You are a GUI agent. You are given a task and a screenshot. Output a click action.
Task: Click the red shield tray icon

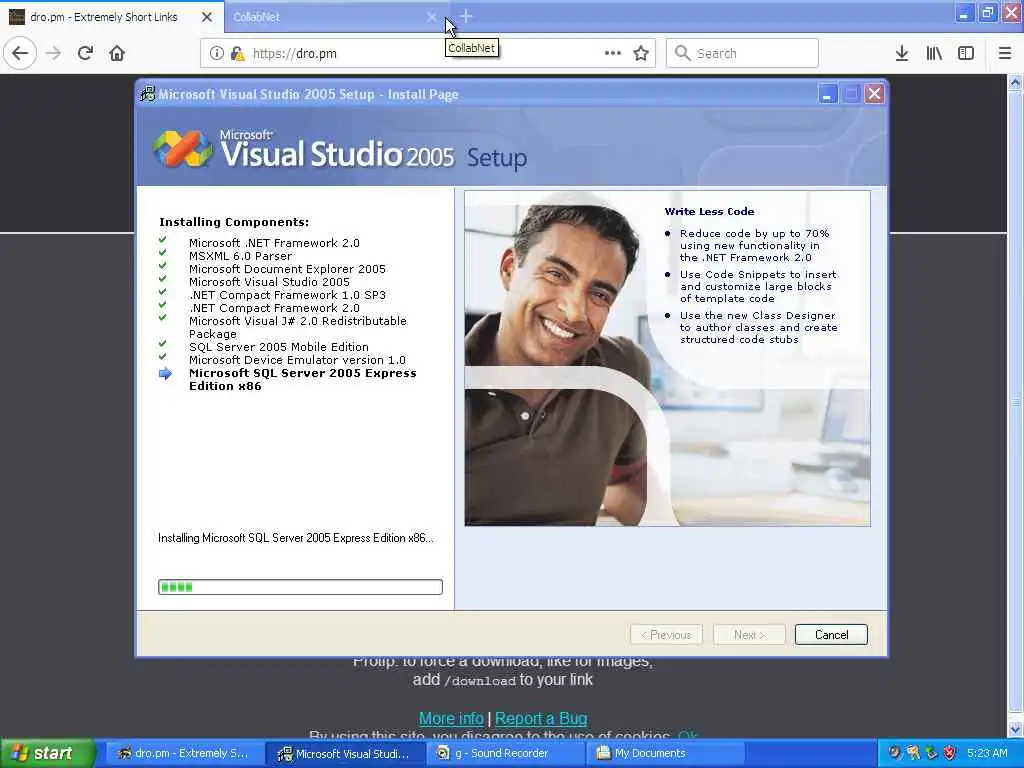click(x=950, y=753)
